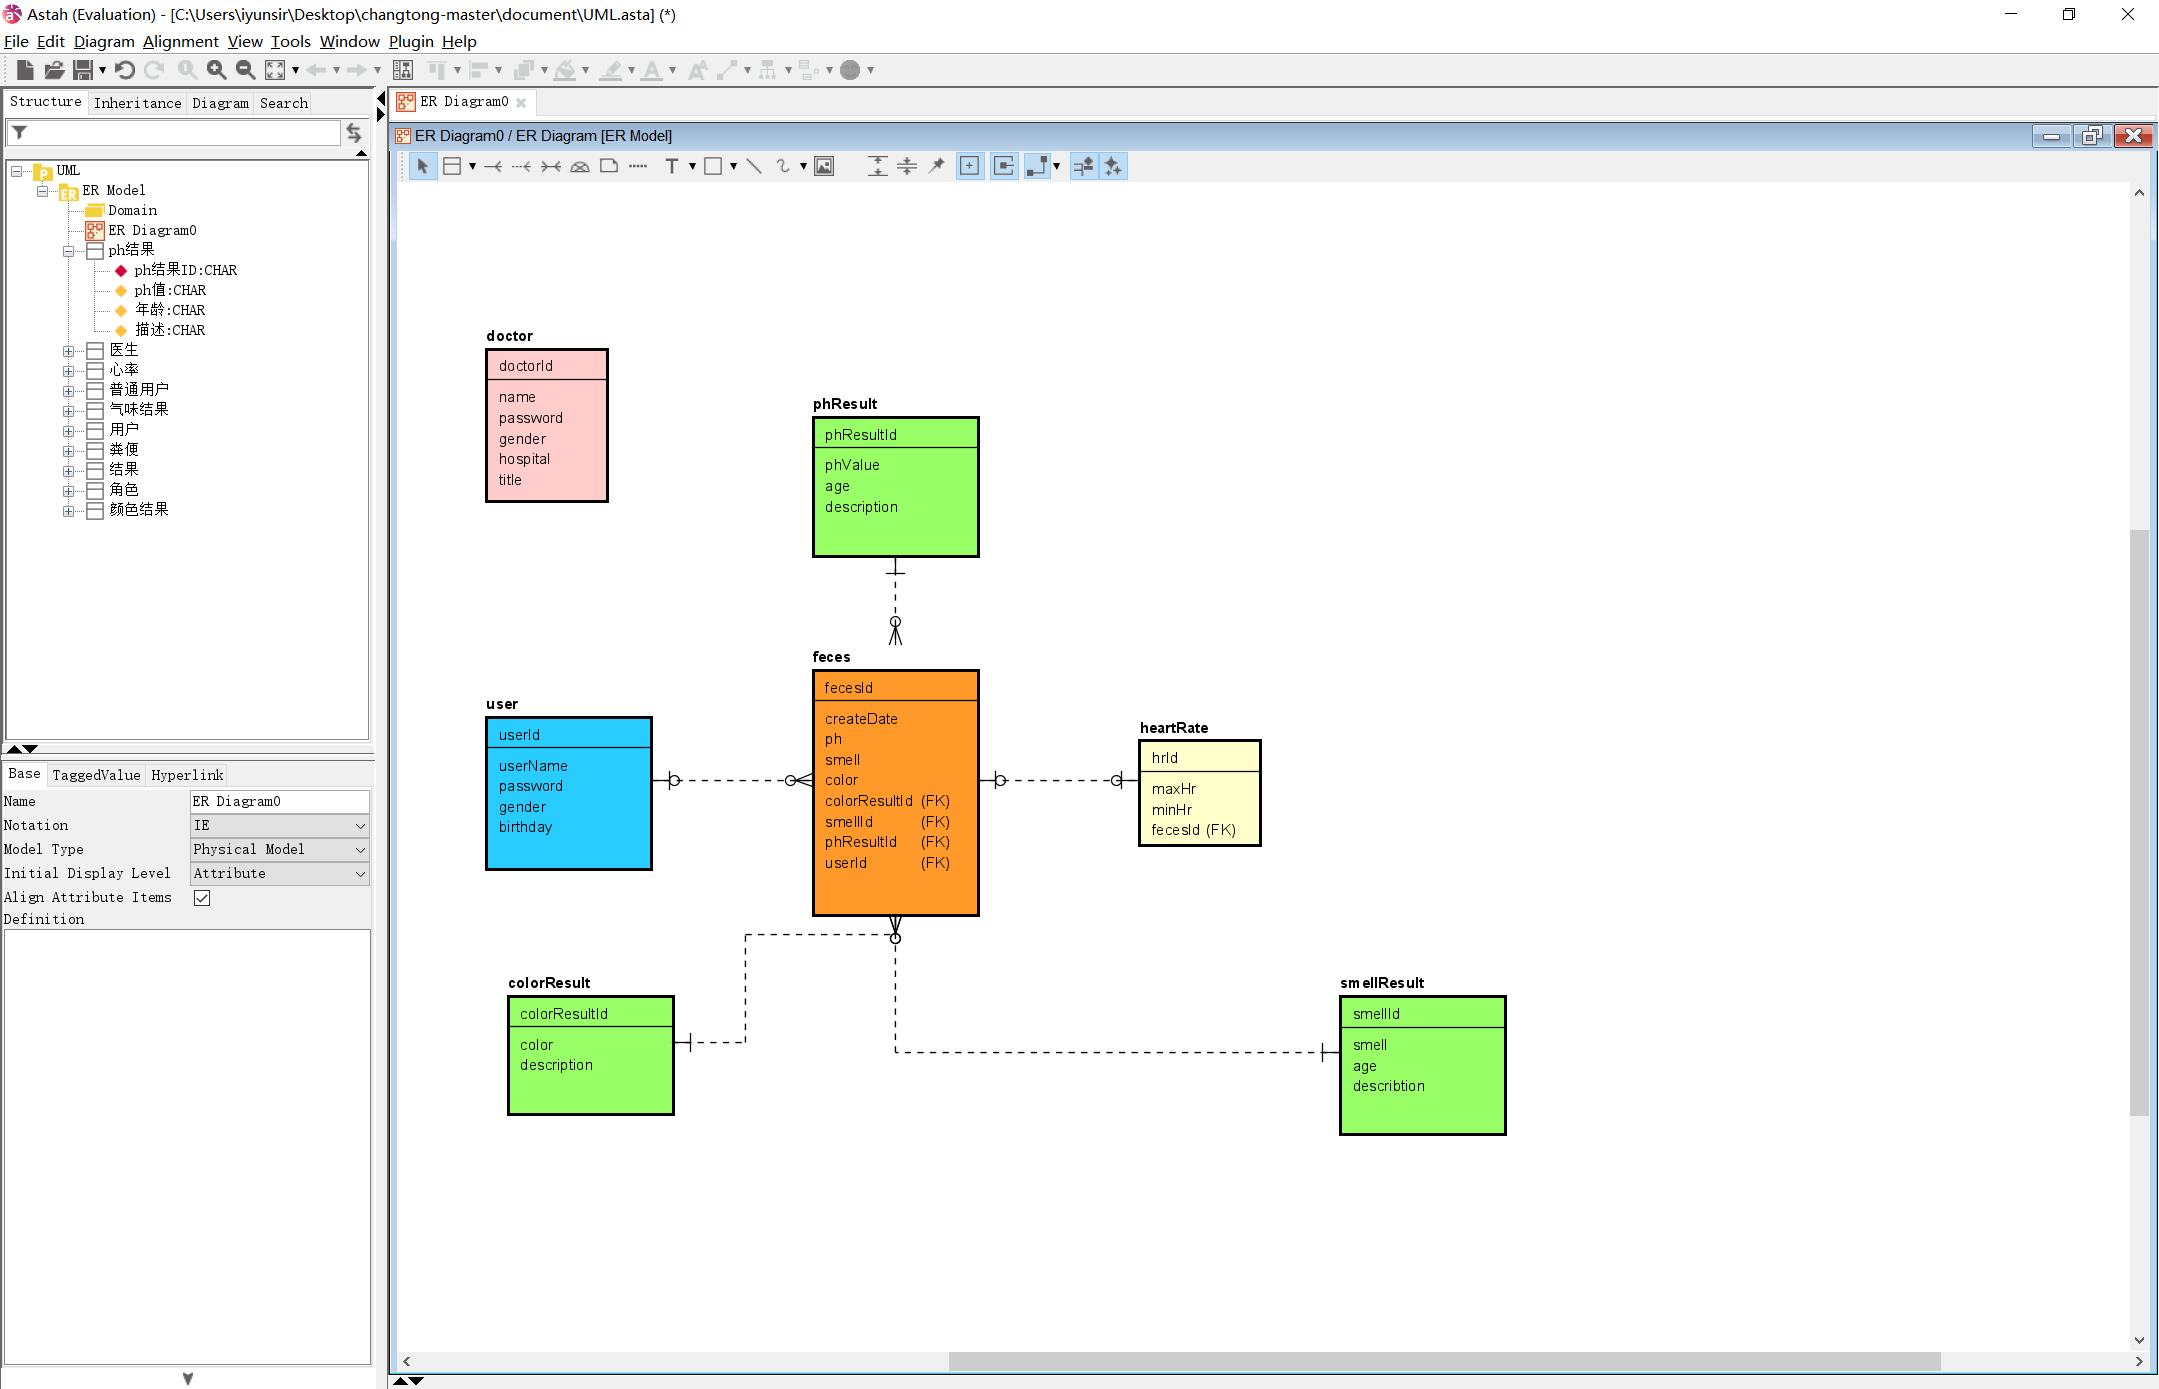The height and width of the screenshot is (1389, 2159).
Task: Select the Note tool icon
Action: pos(609,167)
